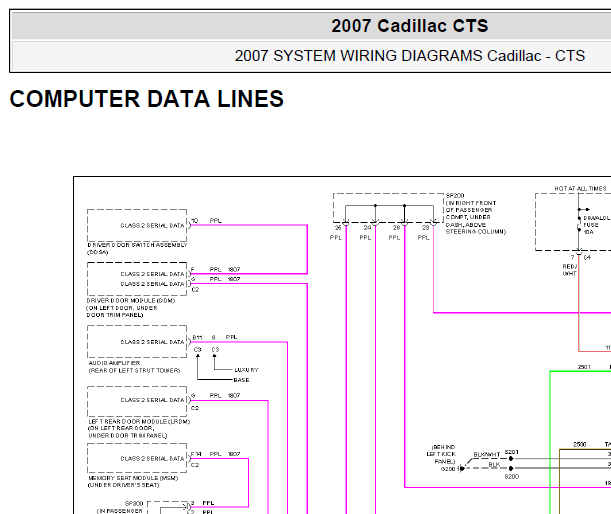Screen dimensions: 611x514
Task: Click the Class 2 Serial Data box of Memory Seat Module
Action: [x=137, y=458]
